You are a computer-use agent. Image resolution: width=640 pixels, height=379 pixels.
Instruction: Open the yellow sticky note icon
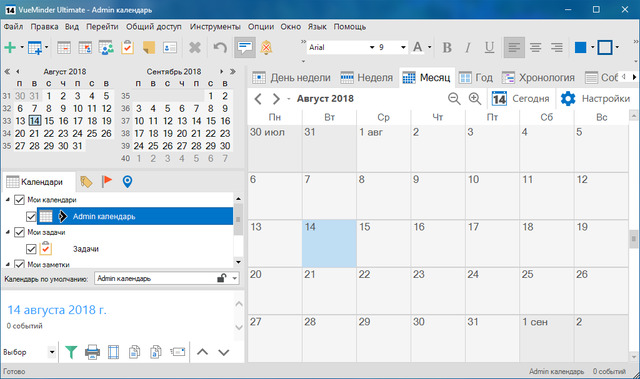click(x=149, y=47)
